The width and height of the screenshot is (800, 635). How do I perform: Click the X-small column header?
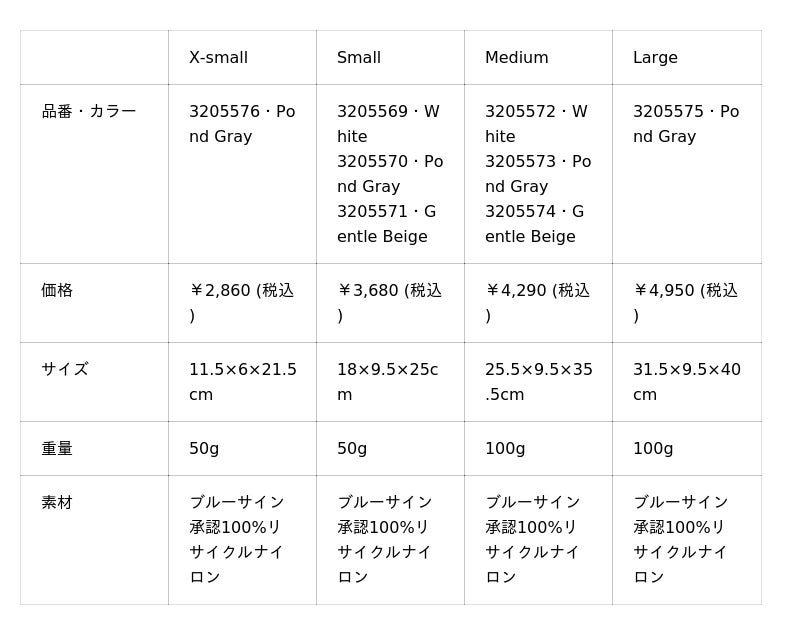coord(242,58)
